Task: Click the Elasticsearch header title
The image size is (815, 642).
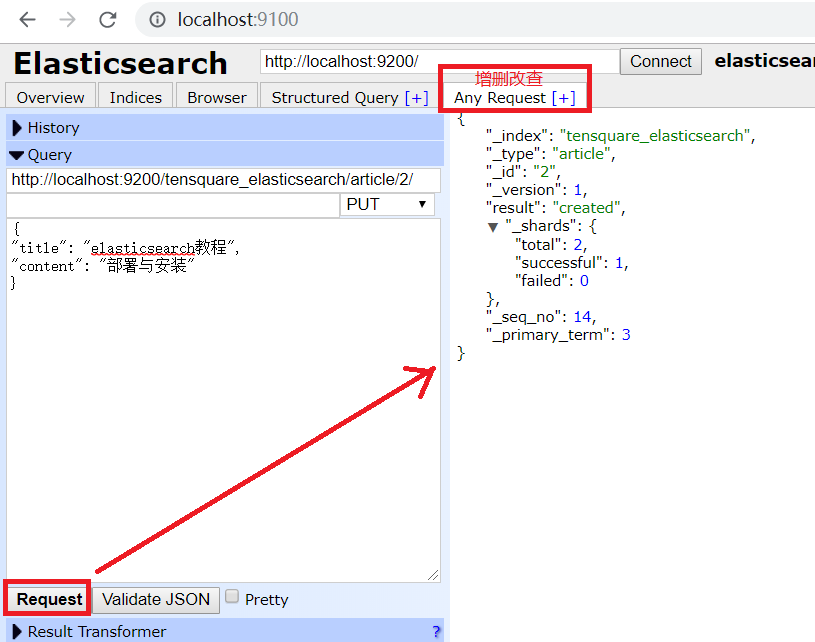Action: (120, 63)
